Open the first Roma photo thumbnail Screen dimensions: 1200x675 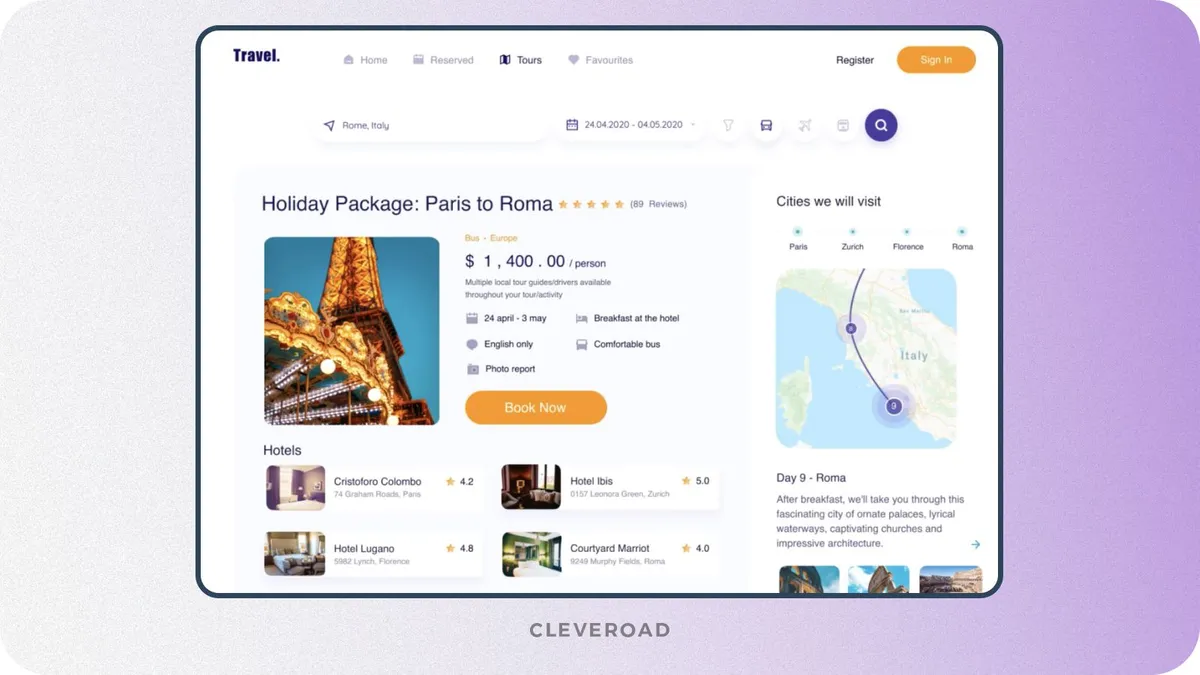[x=809, y=579]
